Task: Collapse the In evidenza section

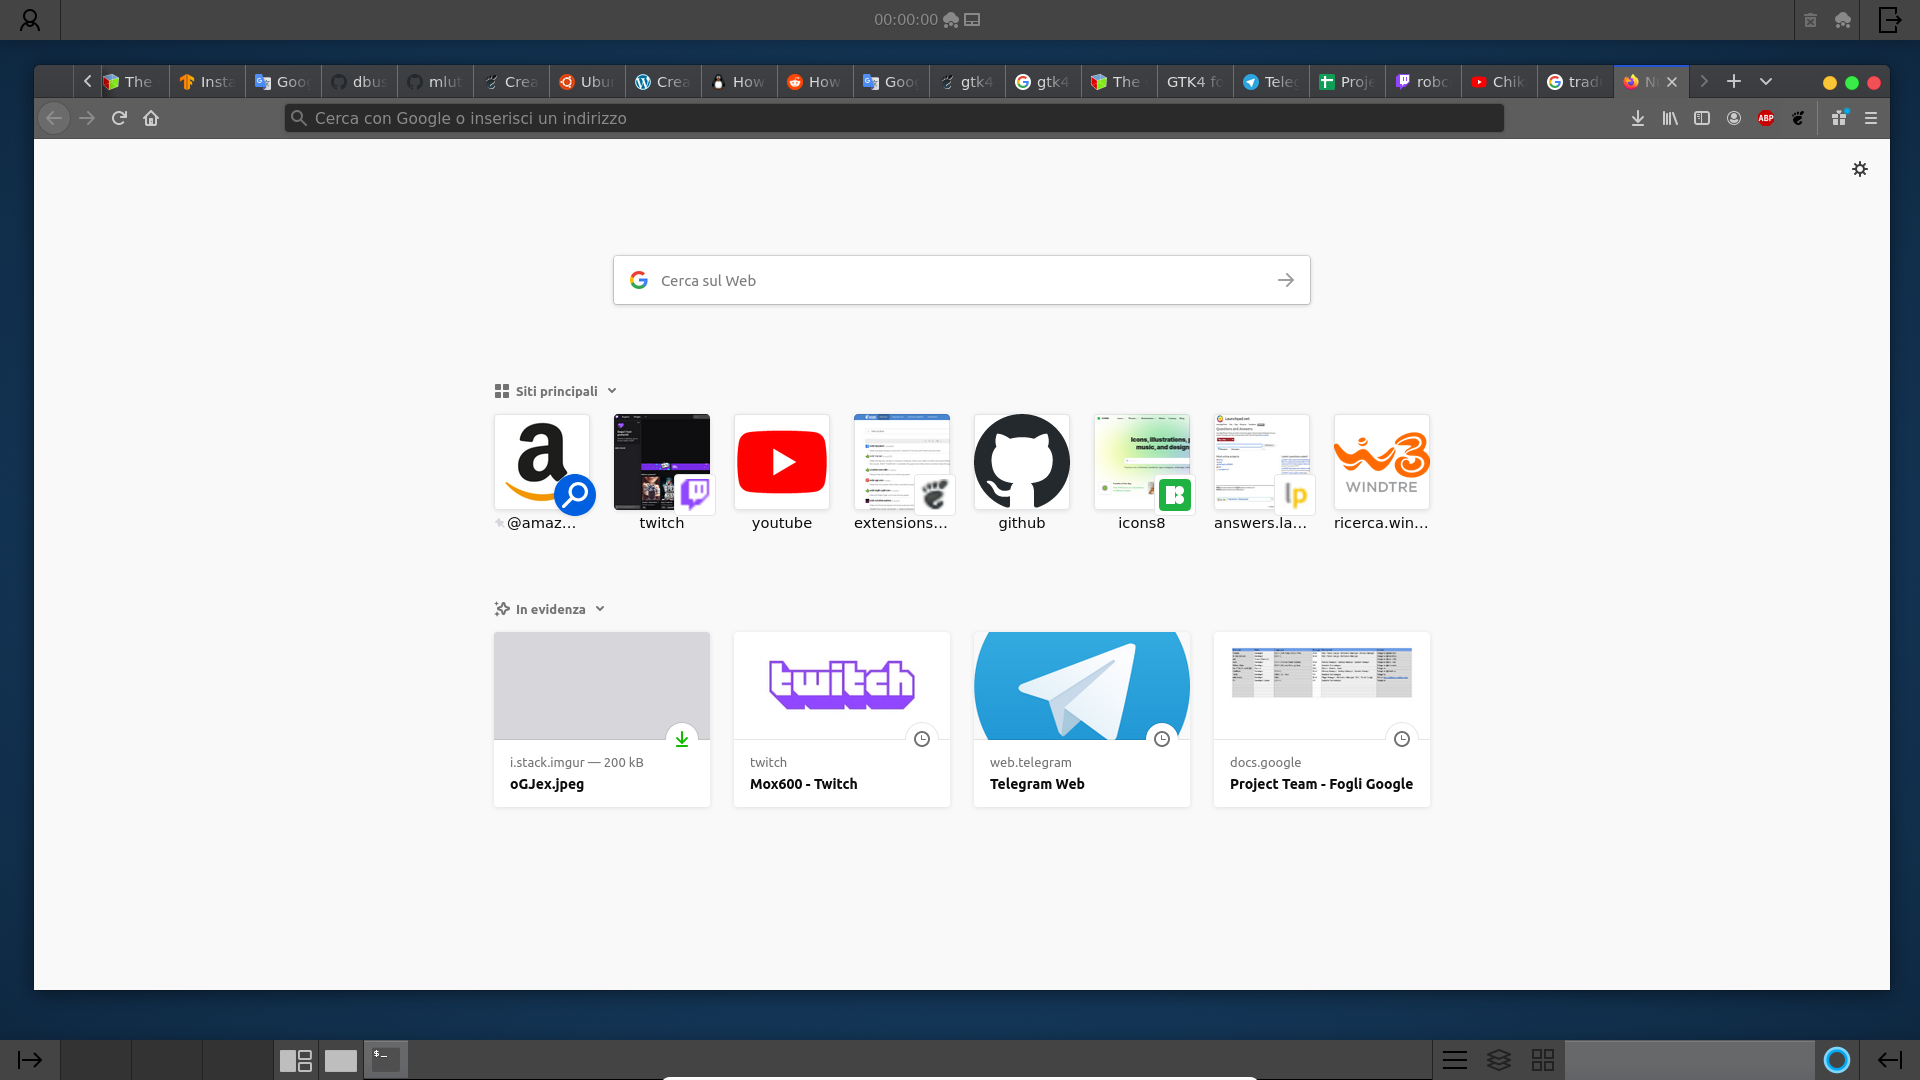Action: (x=600, y=609)
